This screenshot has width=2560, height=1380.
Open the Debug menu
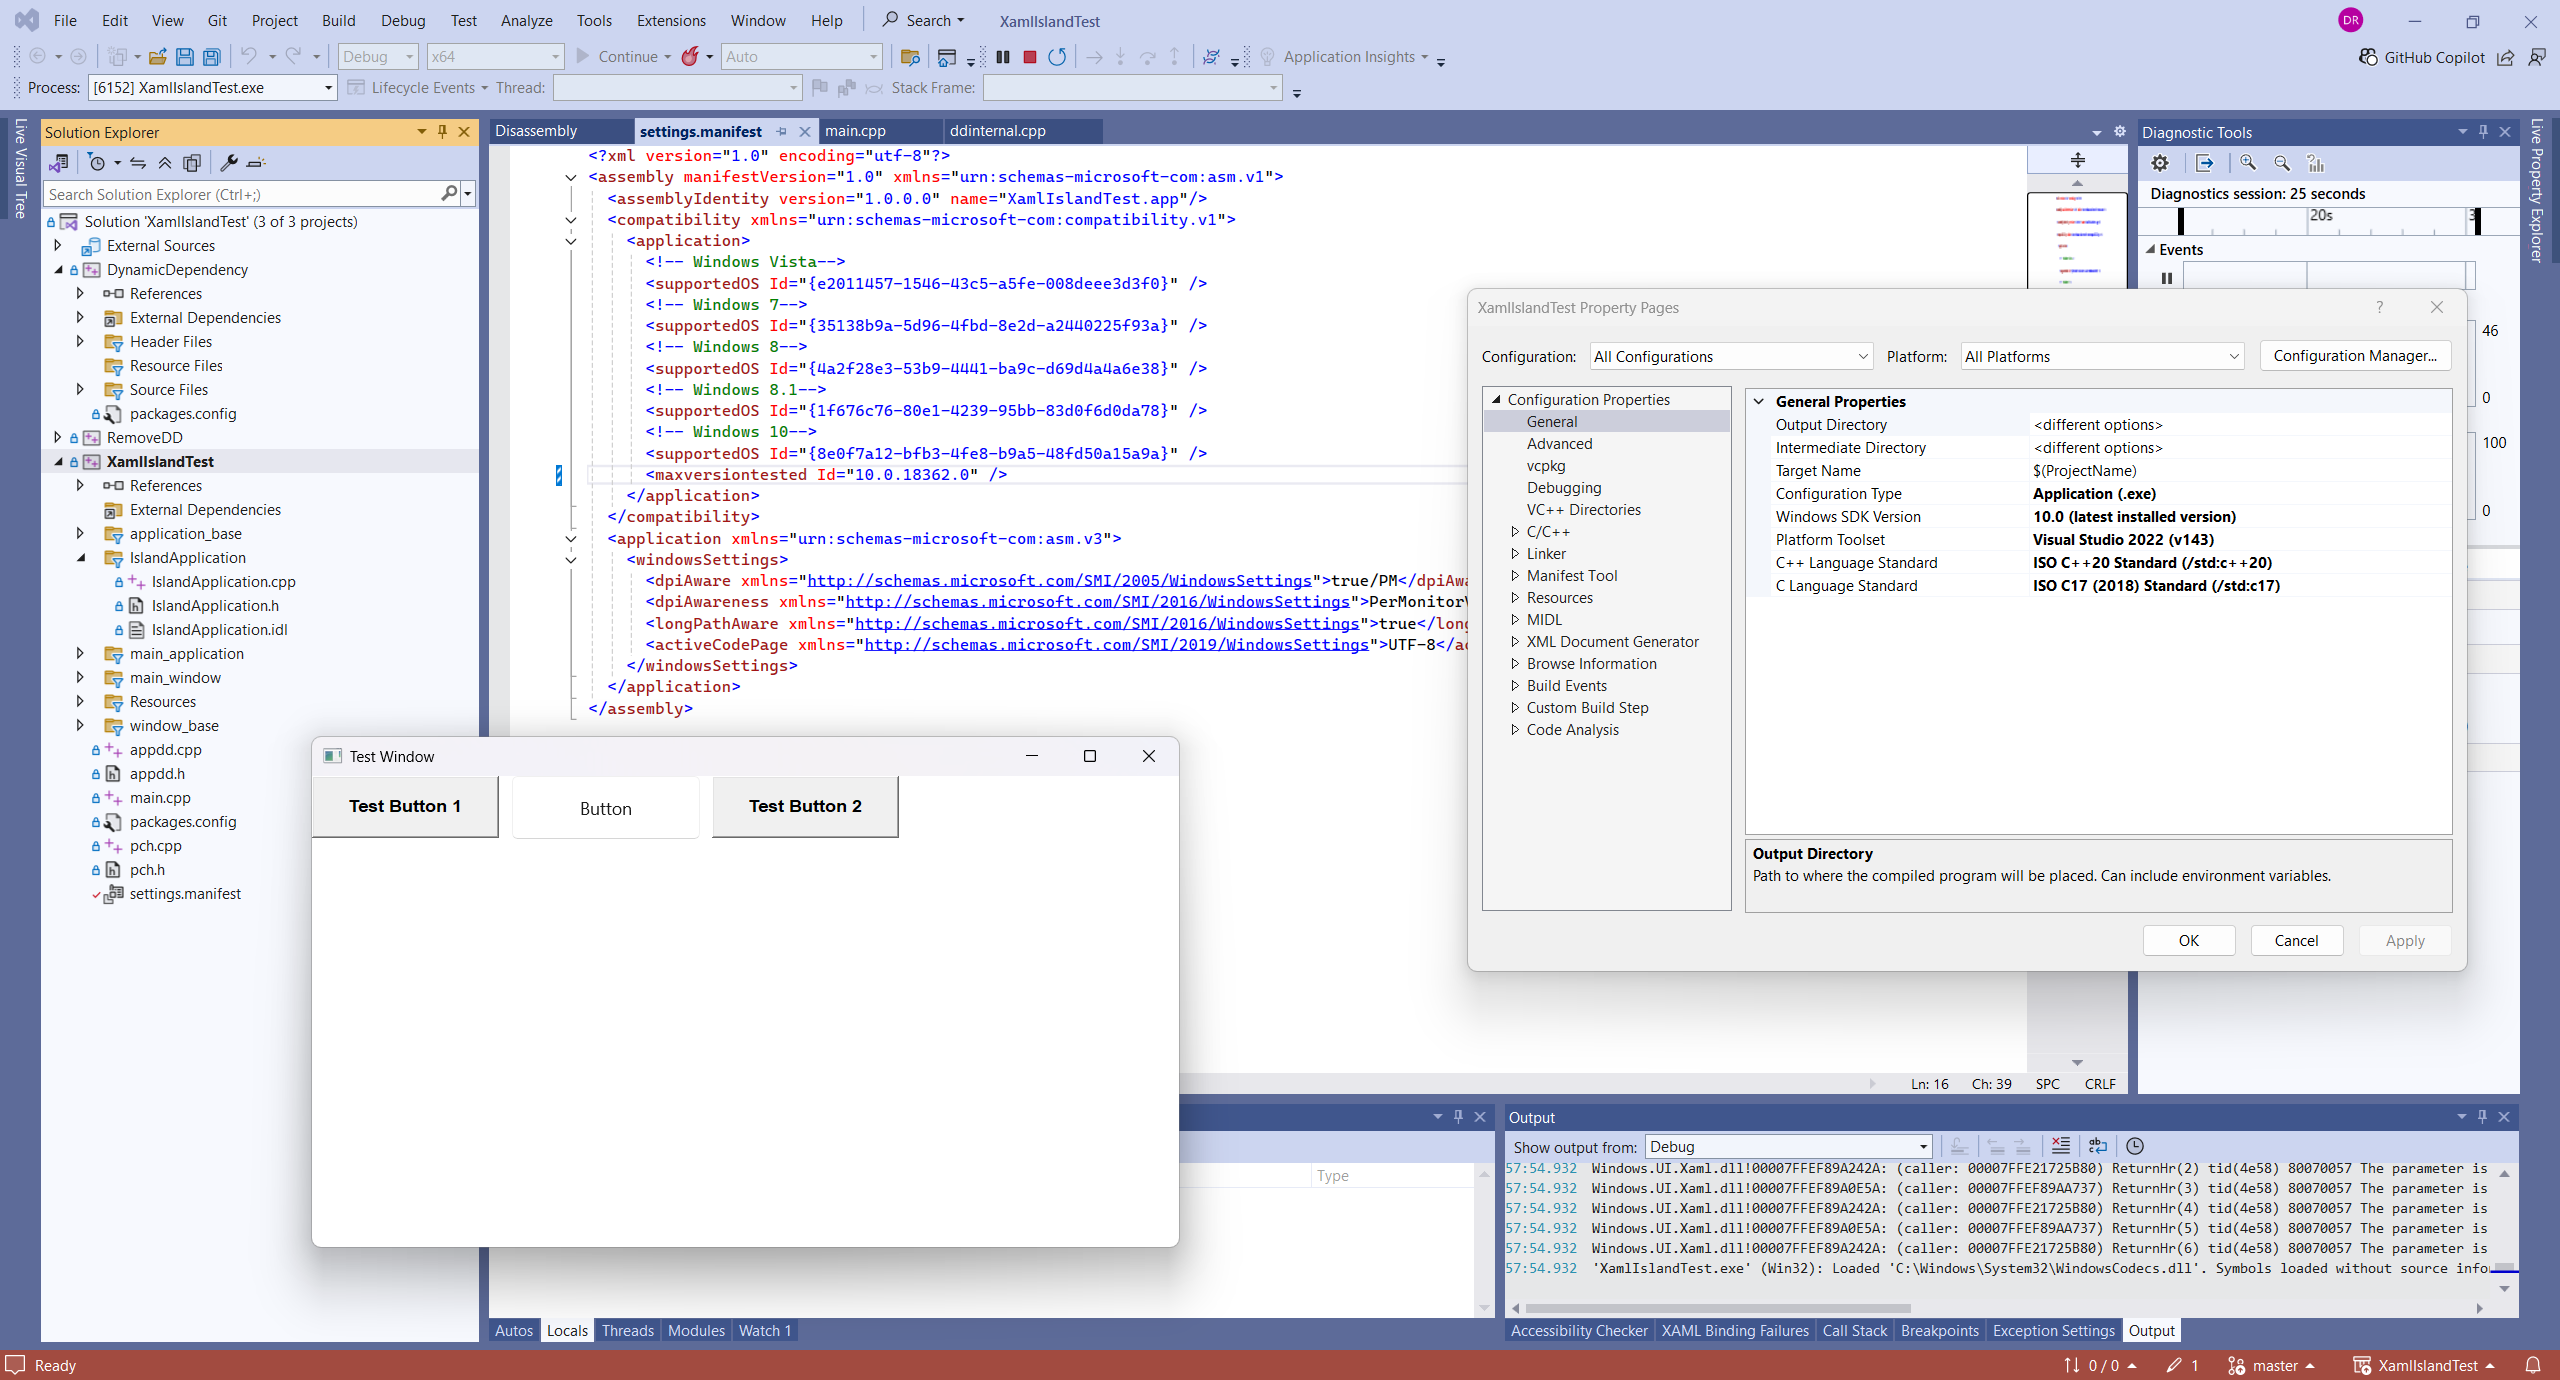[403, 20]
